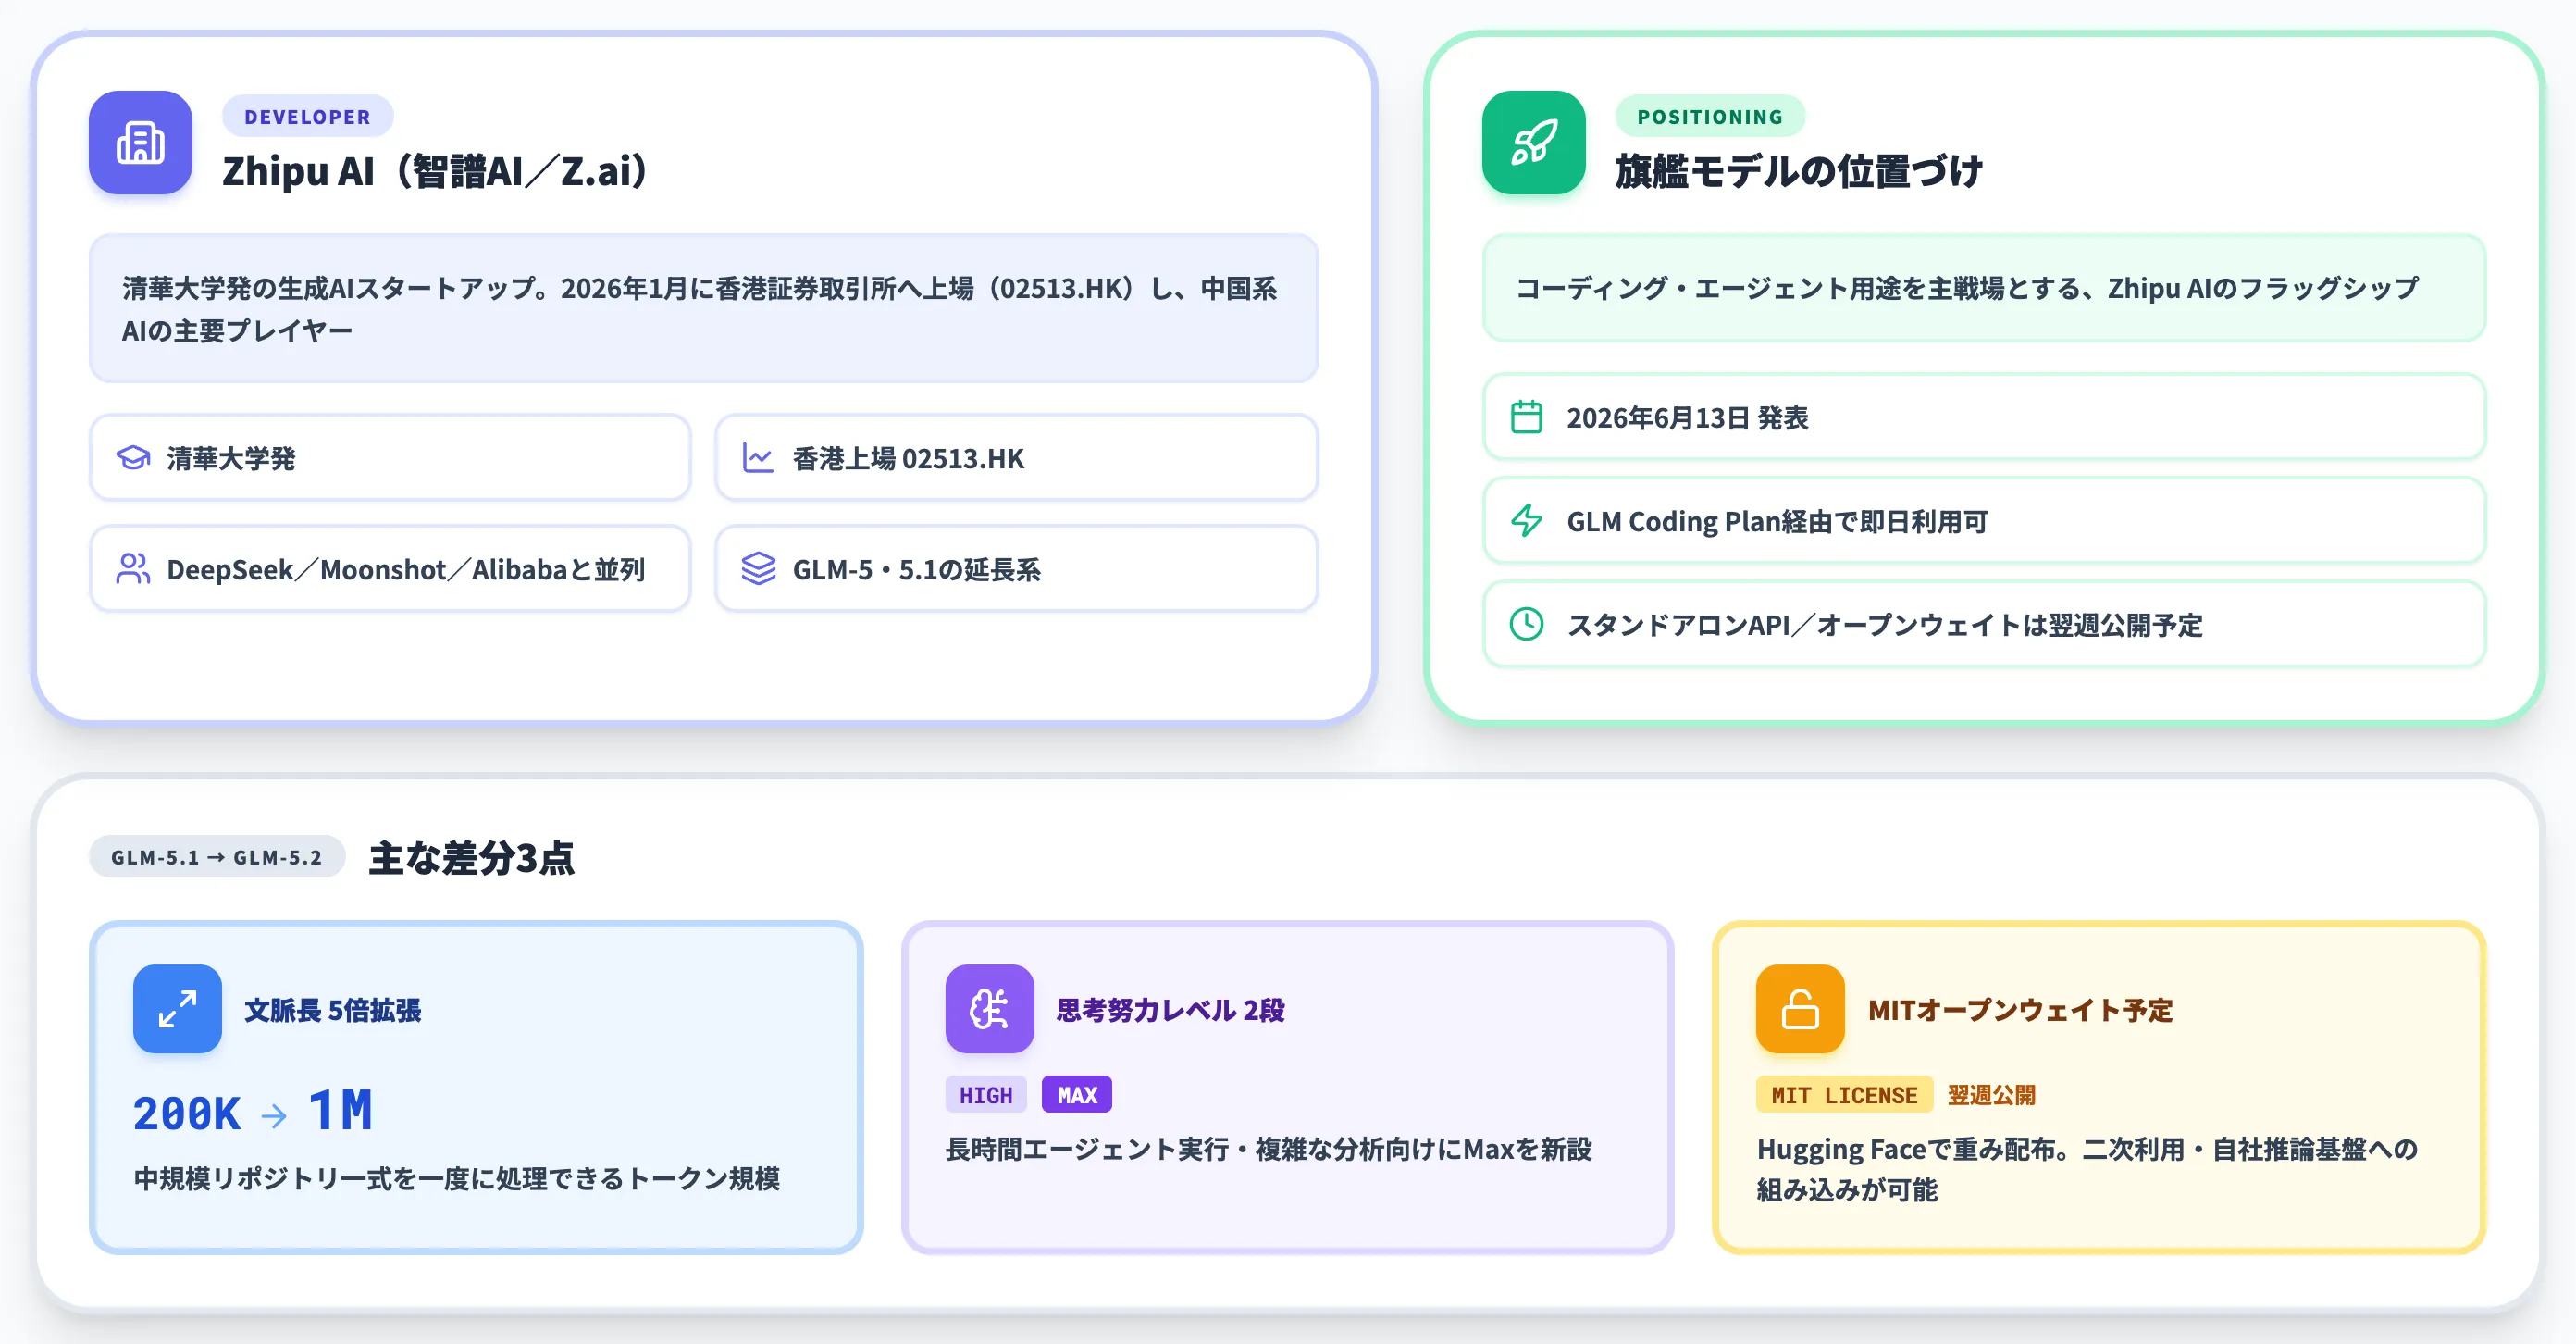The width and height of the screenshot is (2576, 1344).
Task: Select the 清華大学発 chip
Action: tap(390, 458)
